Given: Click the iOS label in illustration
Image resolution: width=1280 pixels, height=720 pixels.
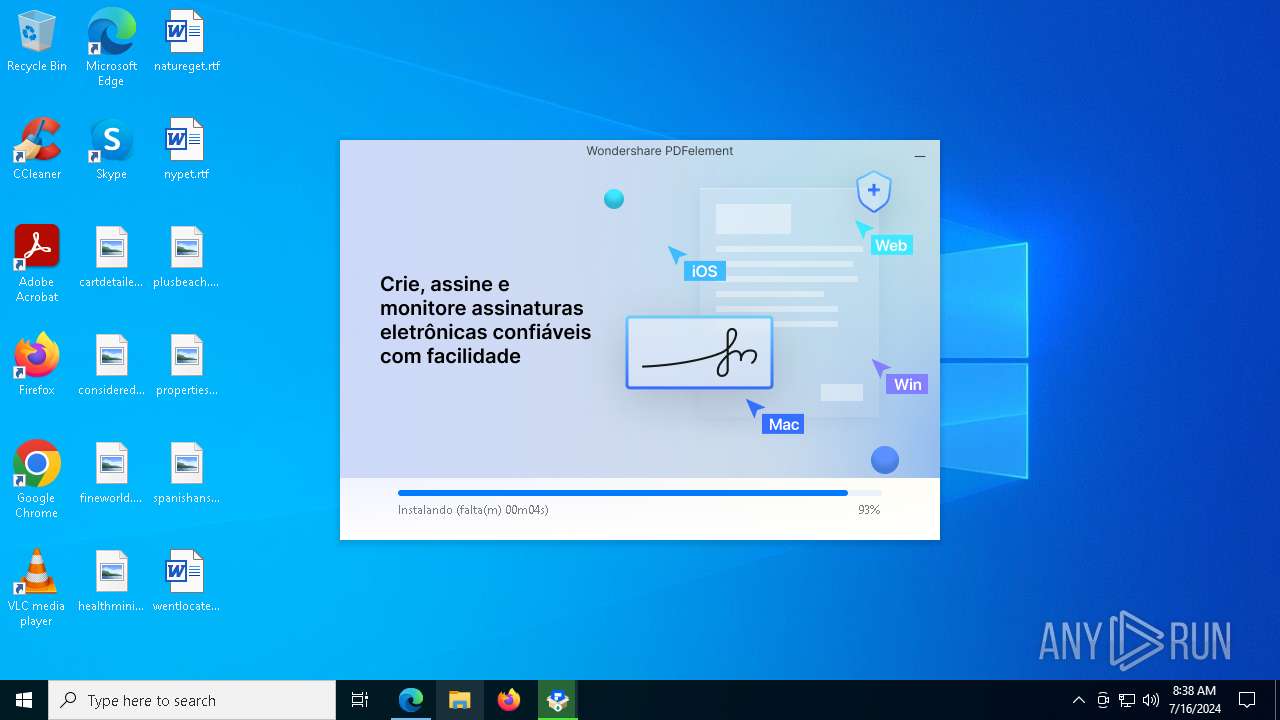Looking at the screenshot, I should tap(705, 271).
